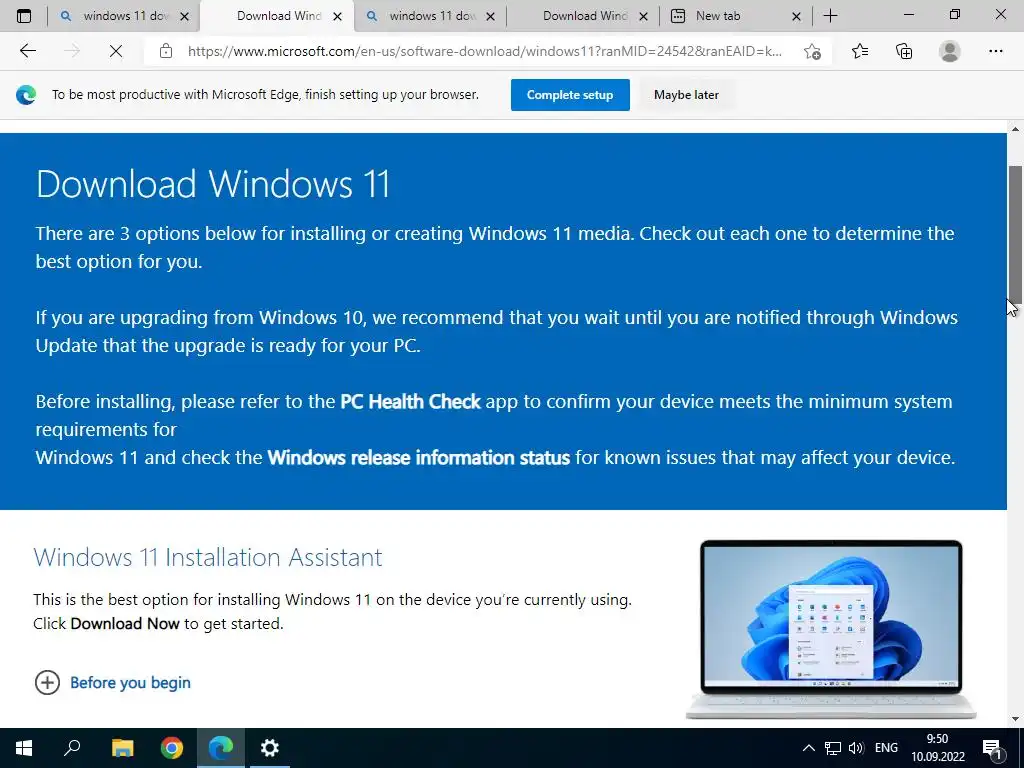Launch Google Chrome from the taskbar

[x=172, y=748]
